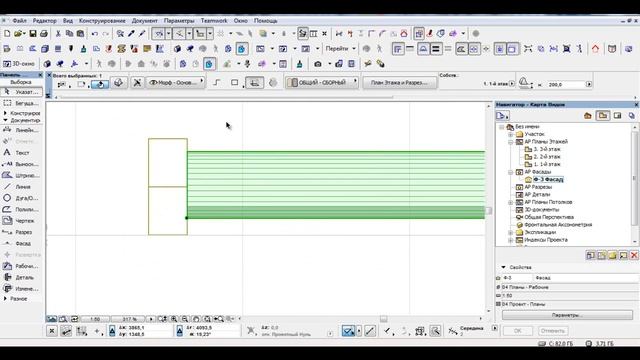Collapse the АР Фасады tree node
This screenshot has height=360, width=640.
click(x=510, y=172)
